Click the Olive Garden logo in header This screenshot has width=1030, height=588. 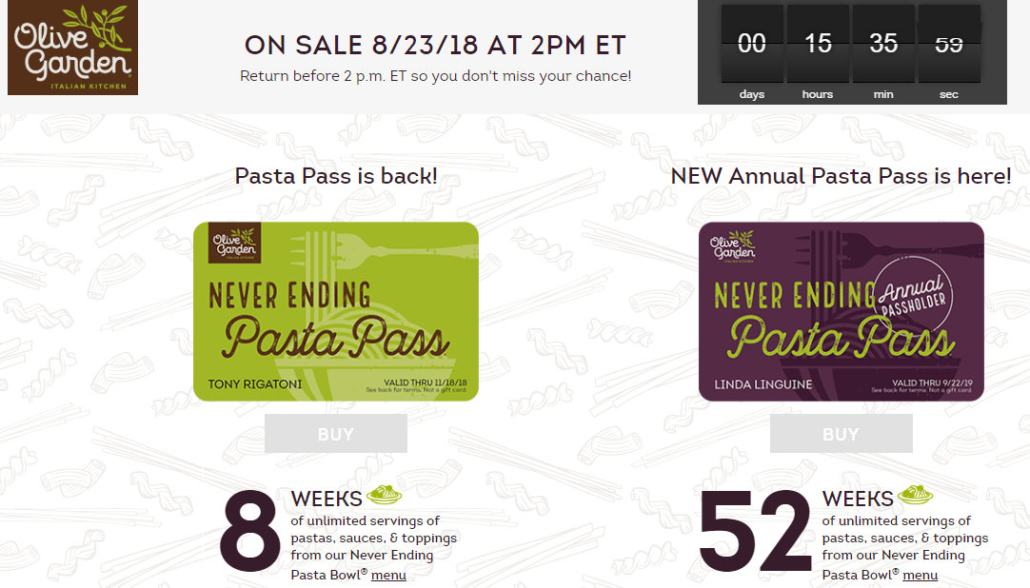[x=73, y=47]
